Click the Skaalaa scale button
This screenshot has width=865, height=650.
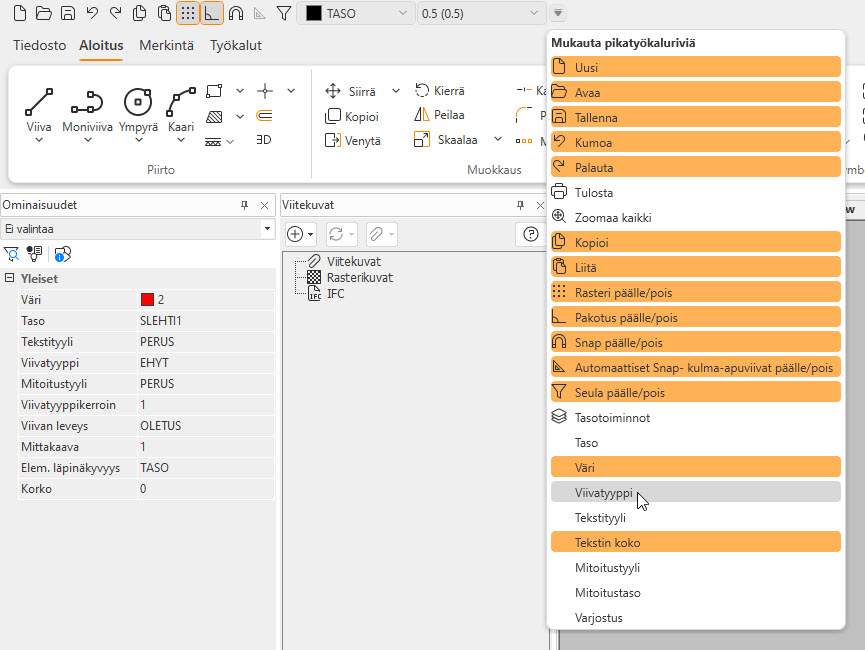click(446, 140)
